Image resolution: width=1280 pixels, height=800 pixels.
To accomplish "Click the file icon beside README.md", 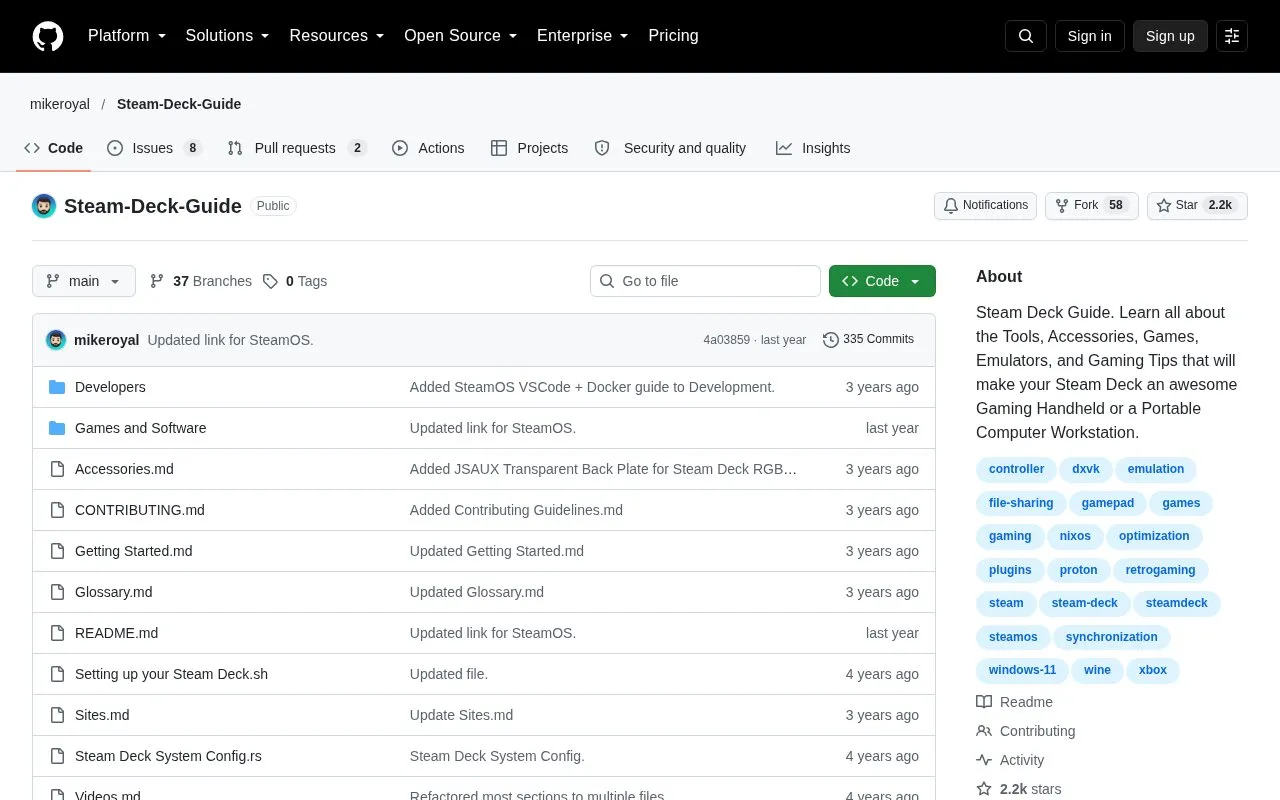I will coord(57,633).
